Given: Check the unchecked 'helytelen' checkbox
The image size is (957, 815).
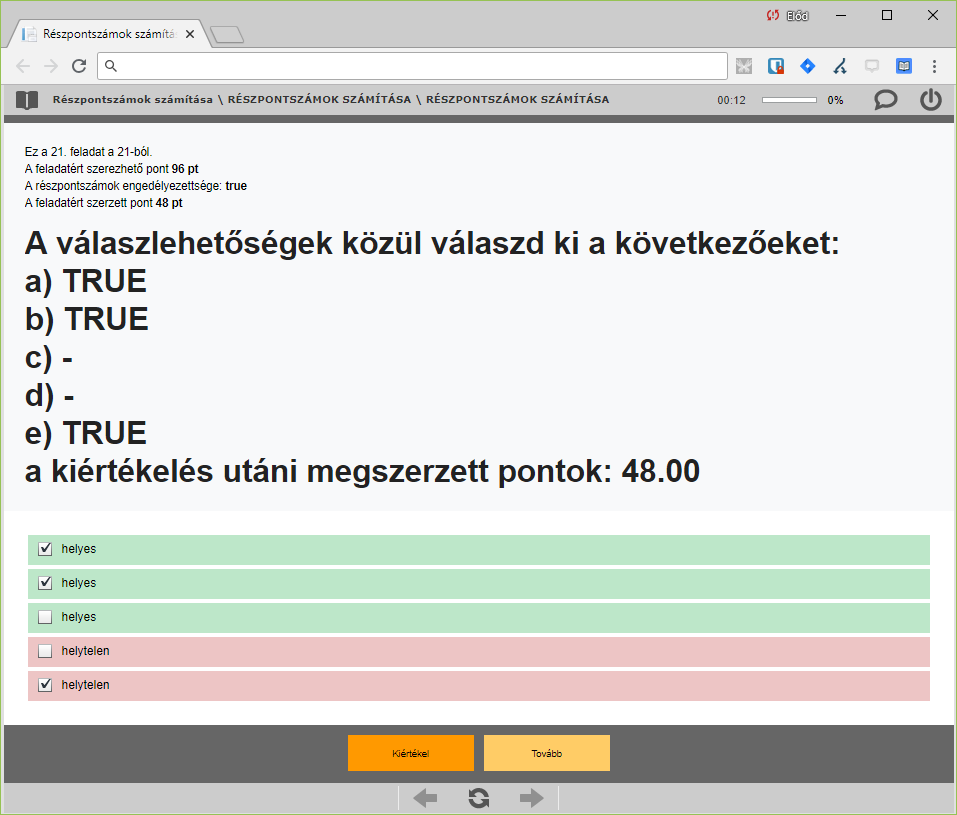Looking at the screenshot, I should click(45, 651).
